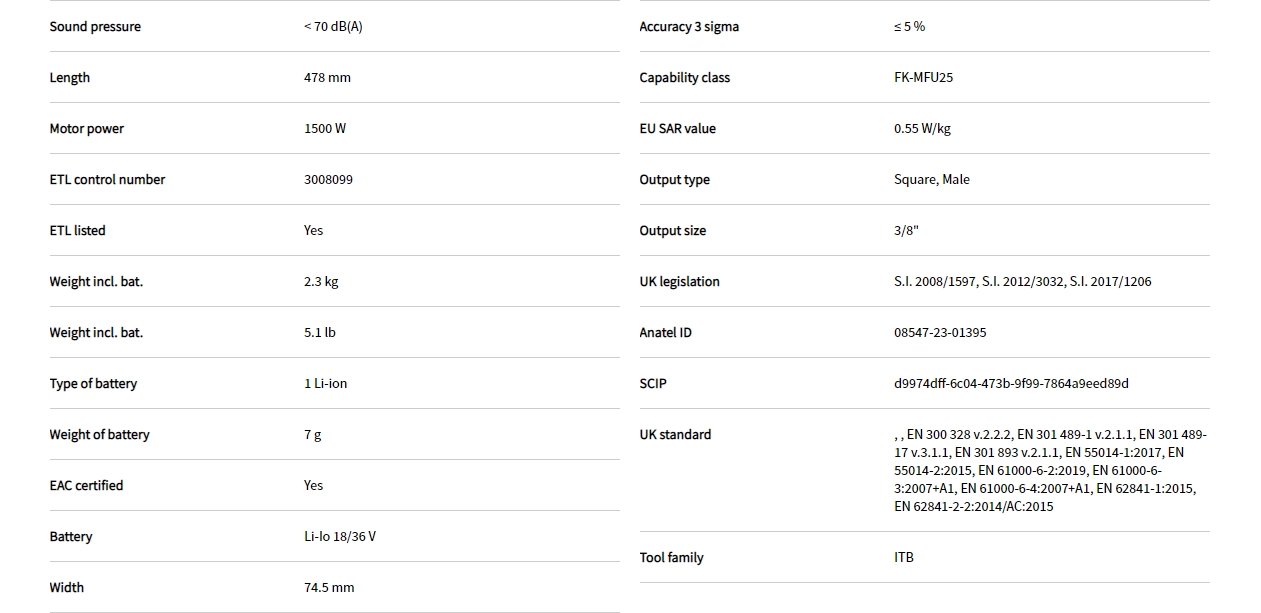1261x613 pixels.
Task: Click ETL control number value 3008099
Action: (328, 180)
